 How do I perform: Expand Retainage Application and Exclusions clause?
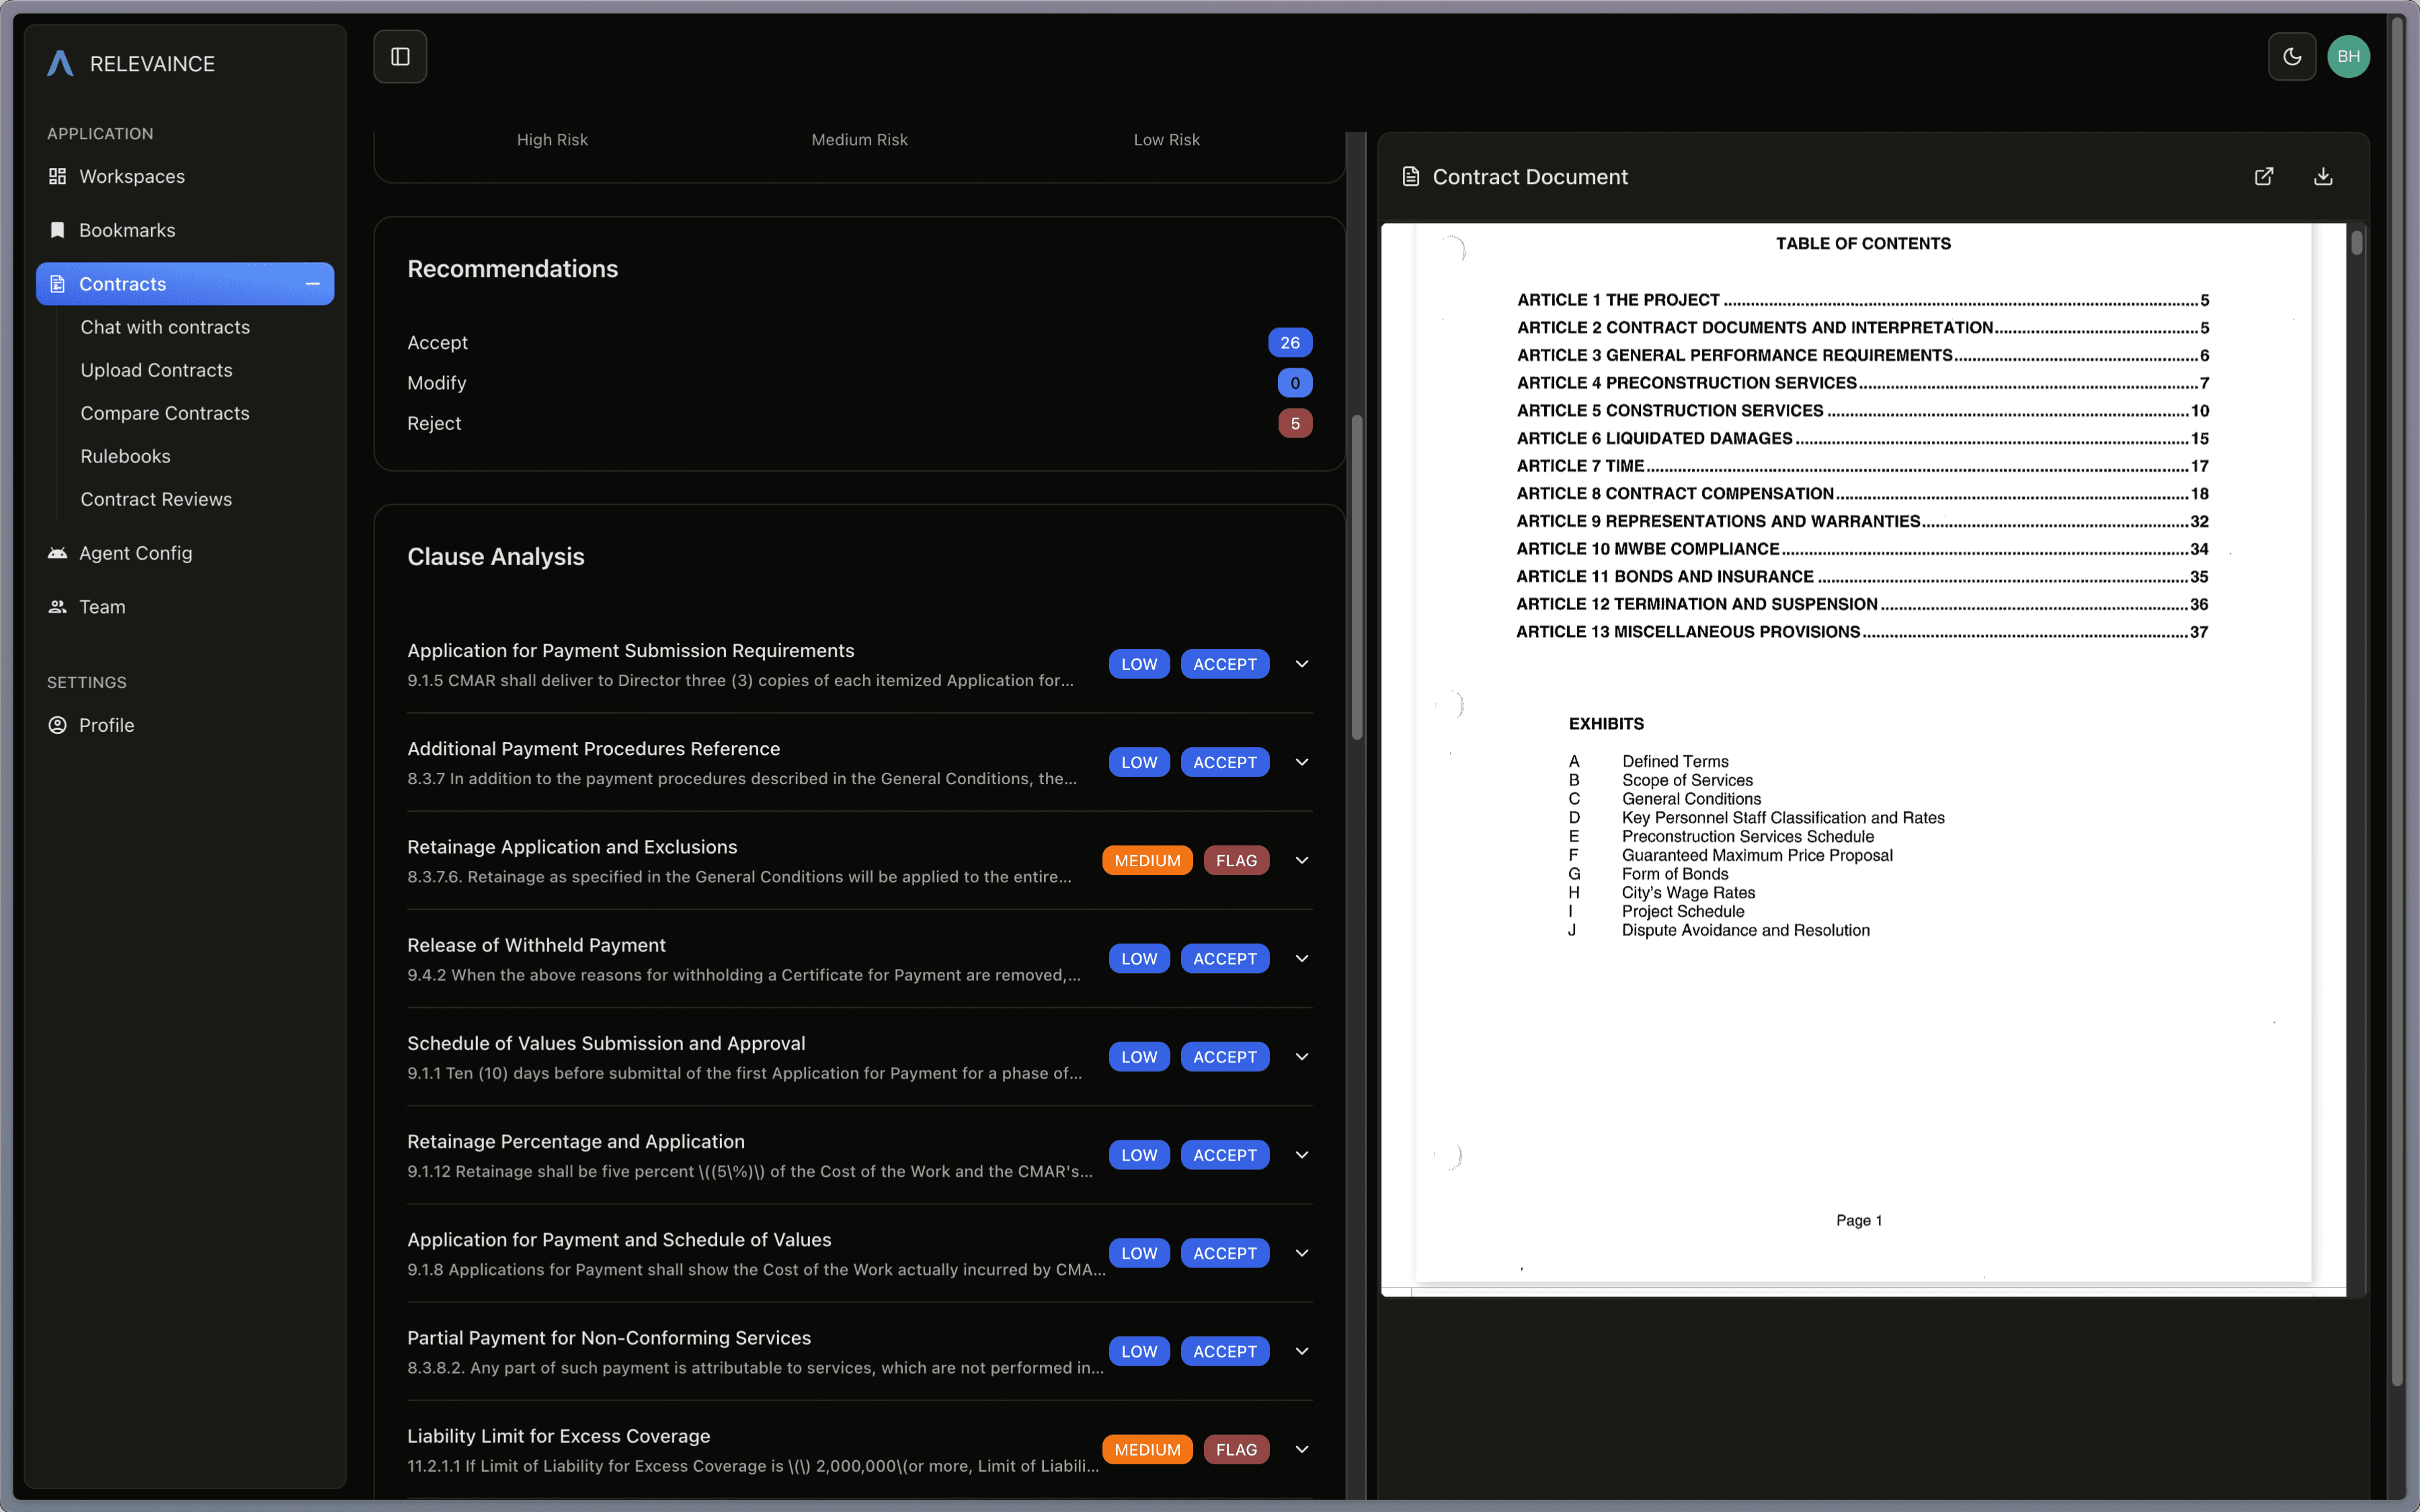(x=1301, y=860)
